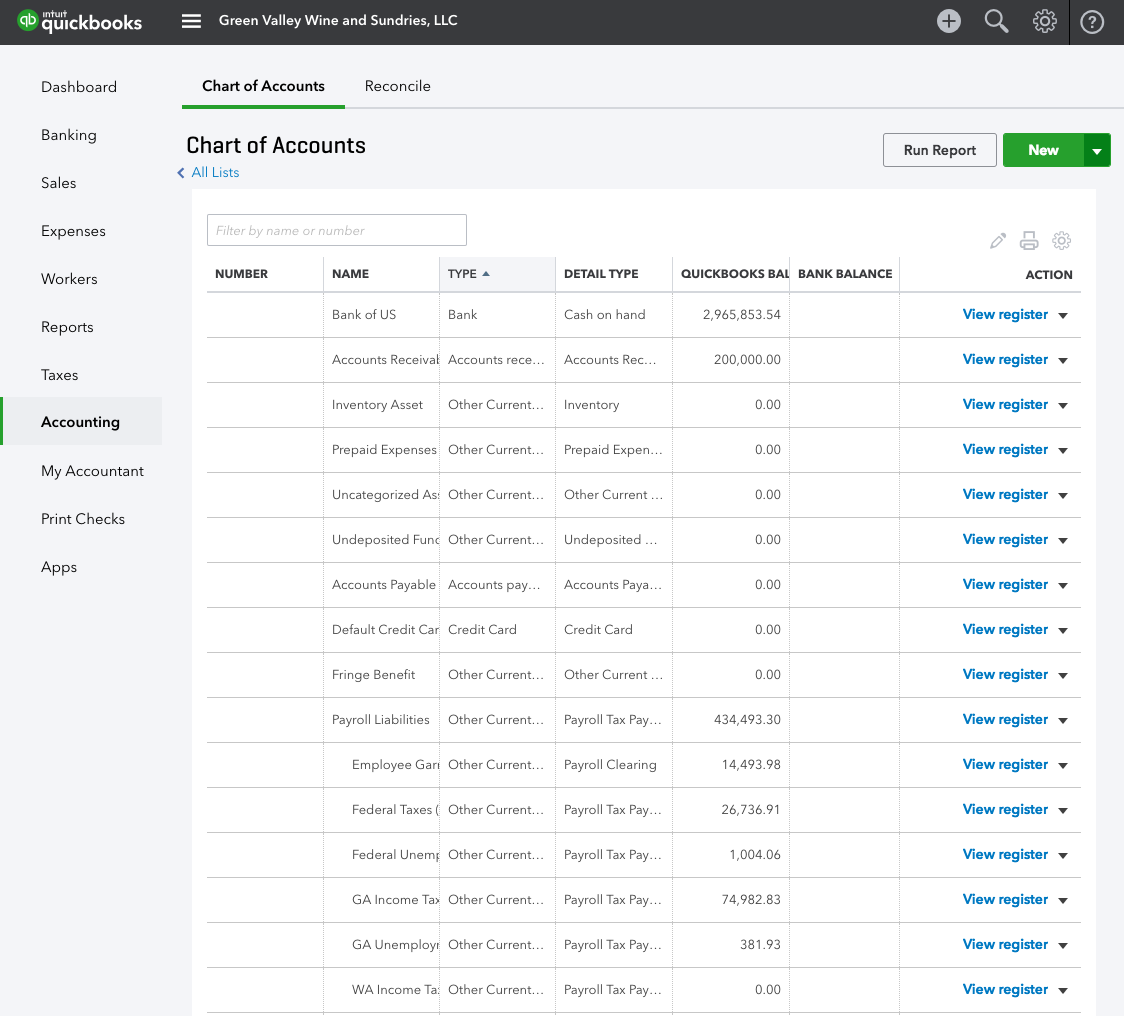Open action dropdown for Payroll Liabilities row

(x=1063, y=721)
